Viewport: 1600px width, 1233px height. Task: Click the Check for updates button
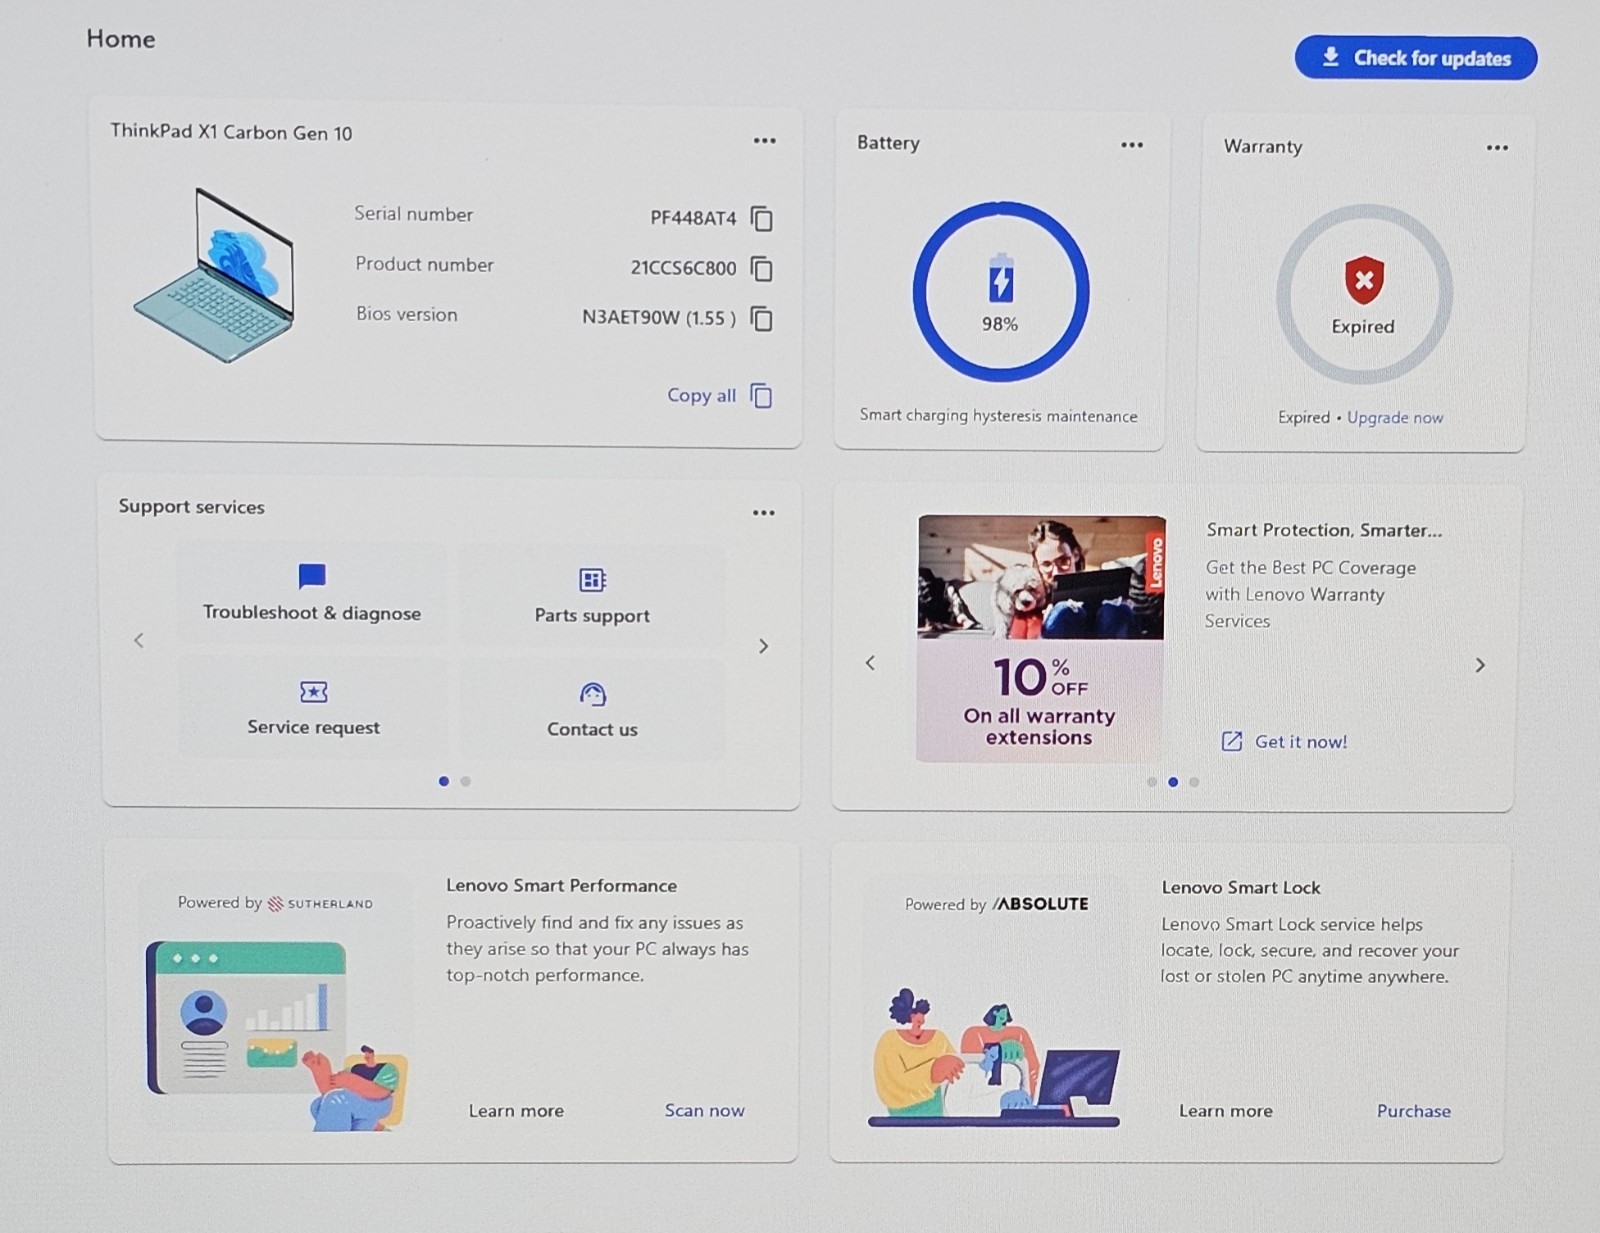coord(1416,58)
